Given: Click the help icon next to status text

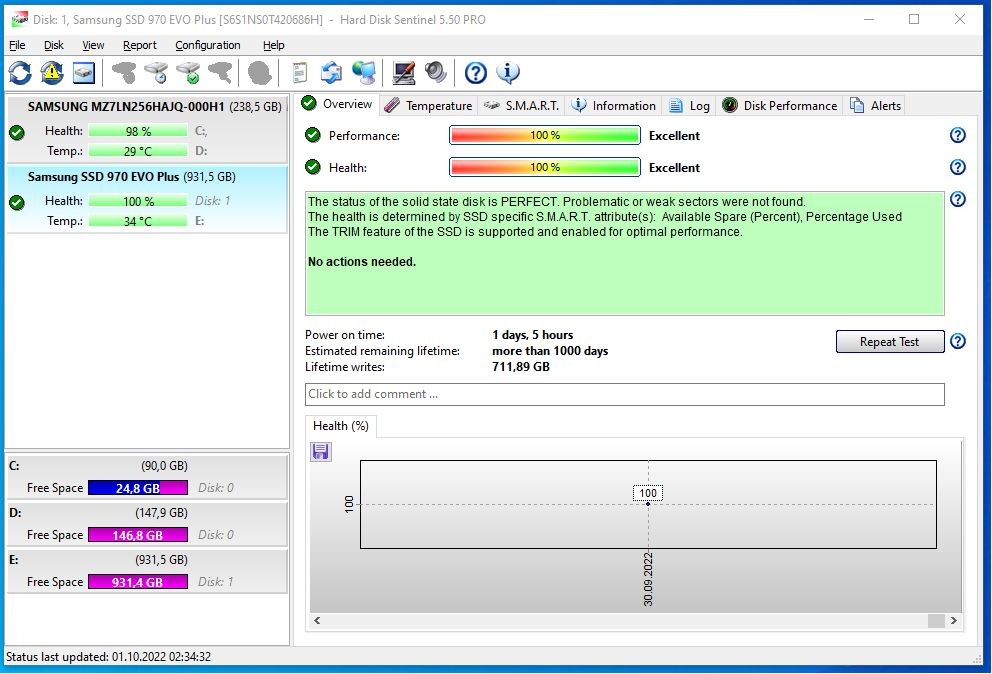Looking at the screenshot, I should [958, 199].
